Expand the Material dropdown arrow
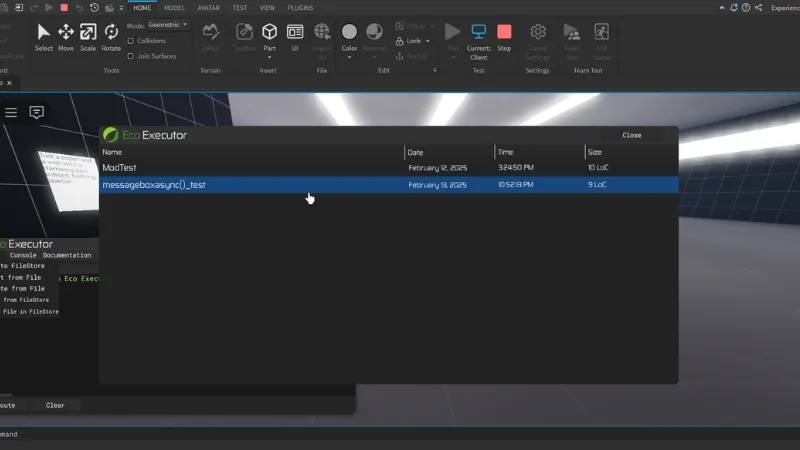The height and width of the screenshot is (450, 800). click(374, 57)
